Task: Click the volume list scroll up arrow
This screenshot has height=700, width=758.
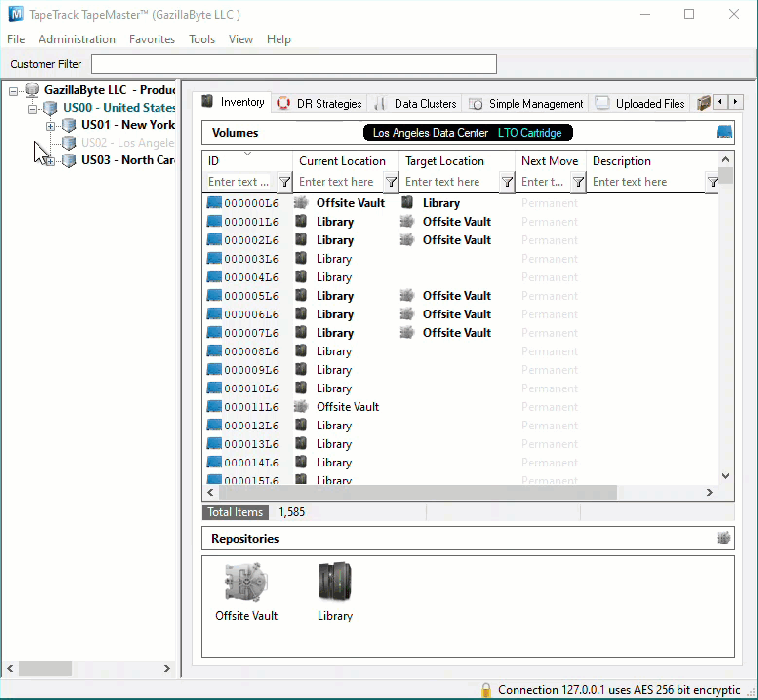Action: click(725, 159)
